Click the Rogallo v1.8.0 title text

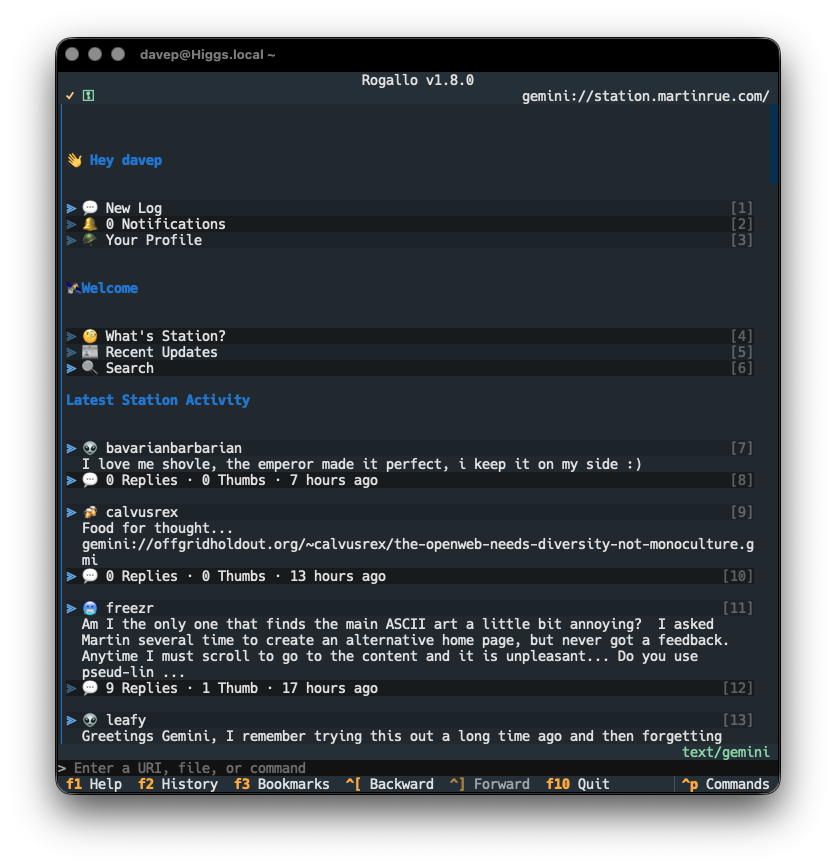417,80
